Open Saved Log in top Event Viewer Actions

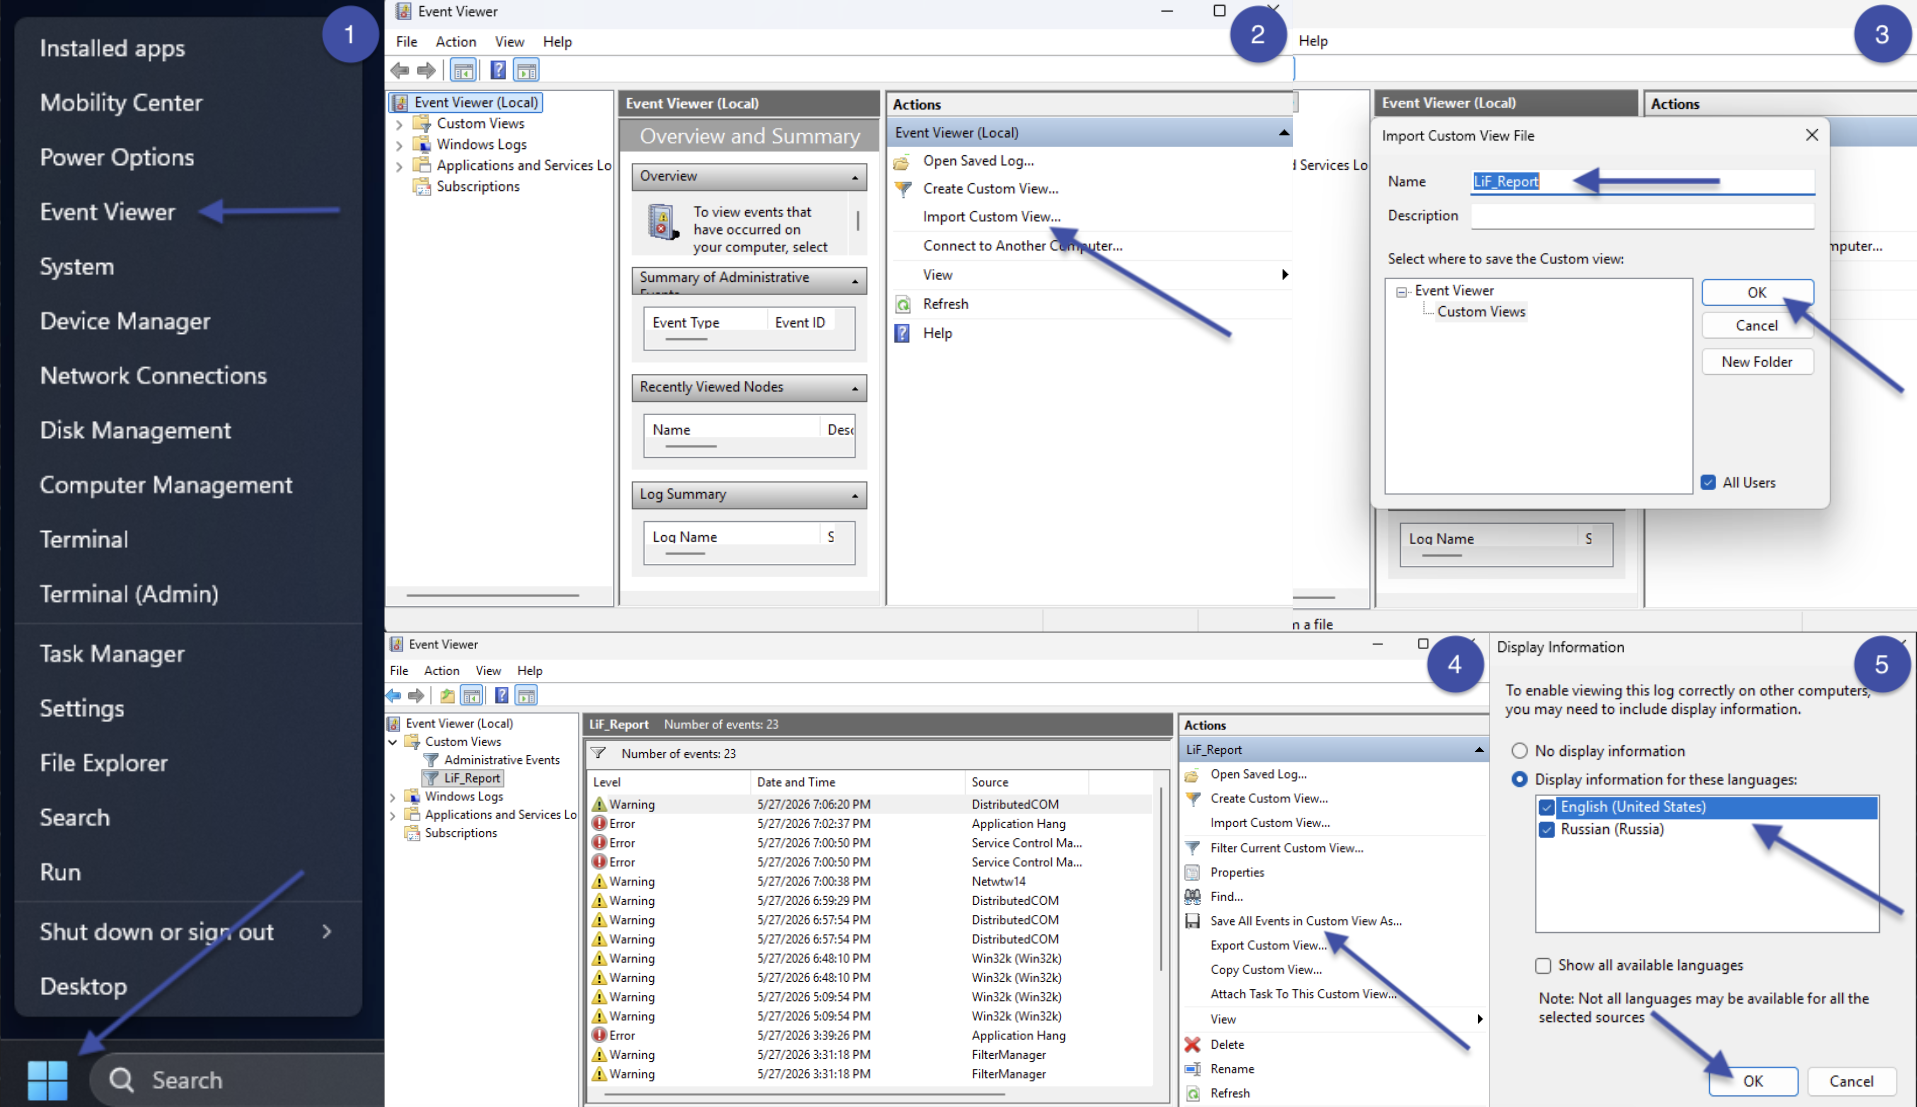(978, 160)
